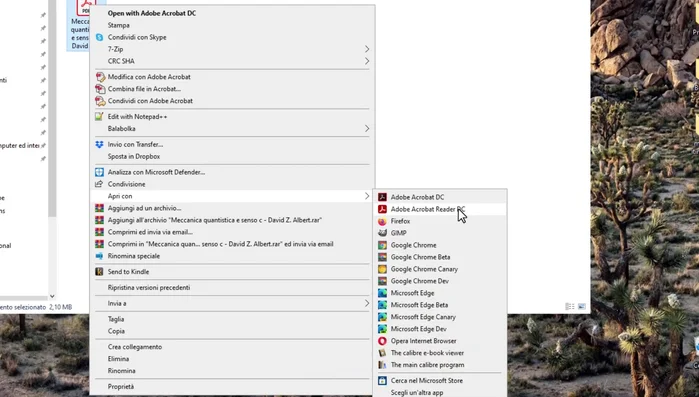699x397 pixels.
Task: Click the Combina file in Acrobat icon
Action: pyautogui.click(x=100, y=89)
